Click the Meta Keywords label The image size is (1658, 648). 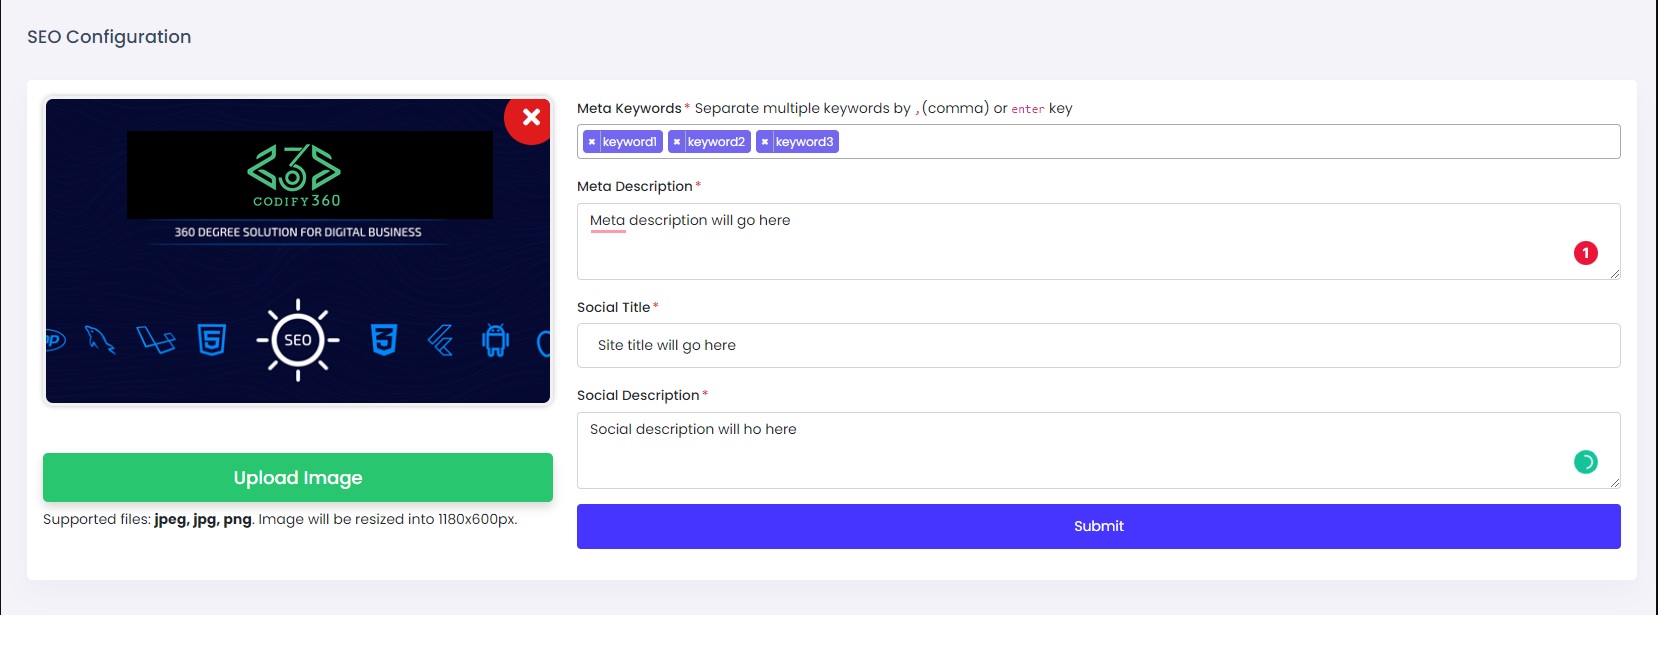[629, 108]
